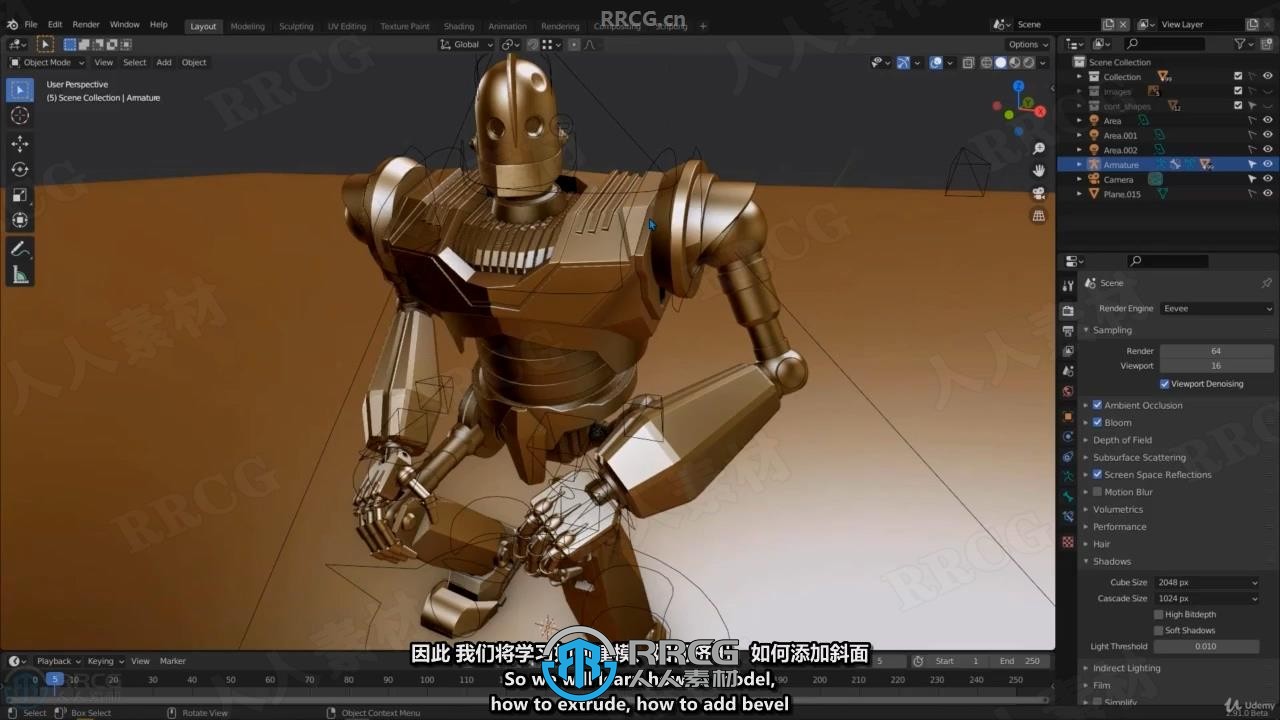Screen dimensions: 1280x720
Task: Hide Armature with its eye icon
Action: 1268,164
